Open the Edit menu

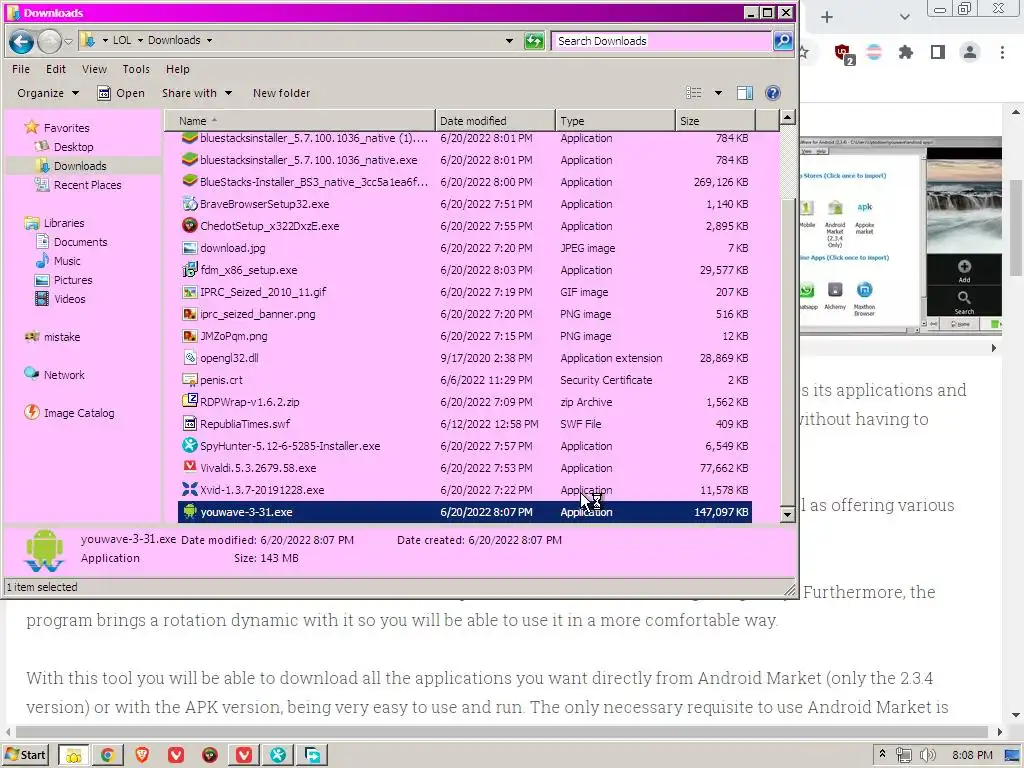[x=56, y=69]
